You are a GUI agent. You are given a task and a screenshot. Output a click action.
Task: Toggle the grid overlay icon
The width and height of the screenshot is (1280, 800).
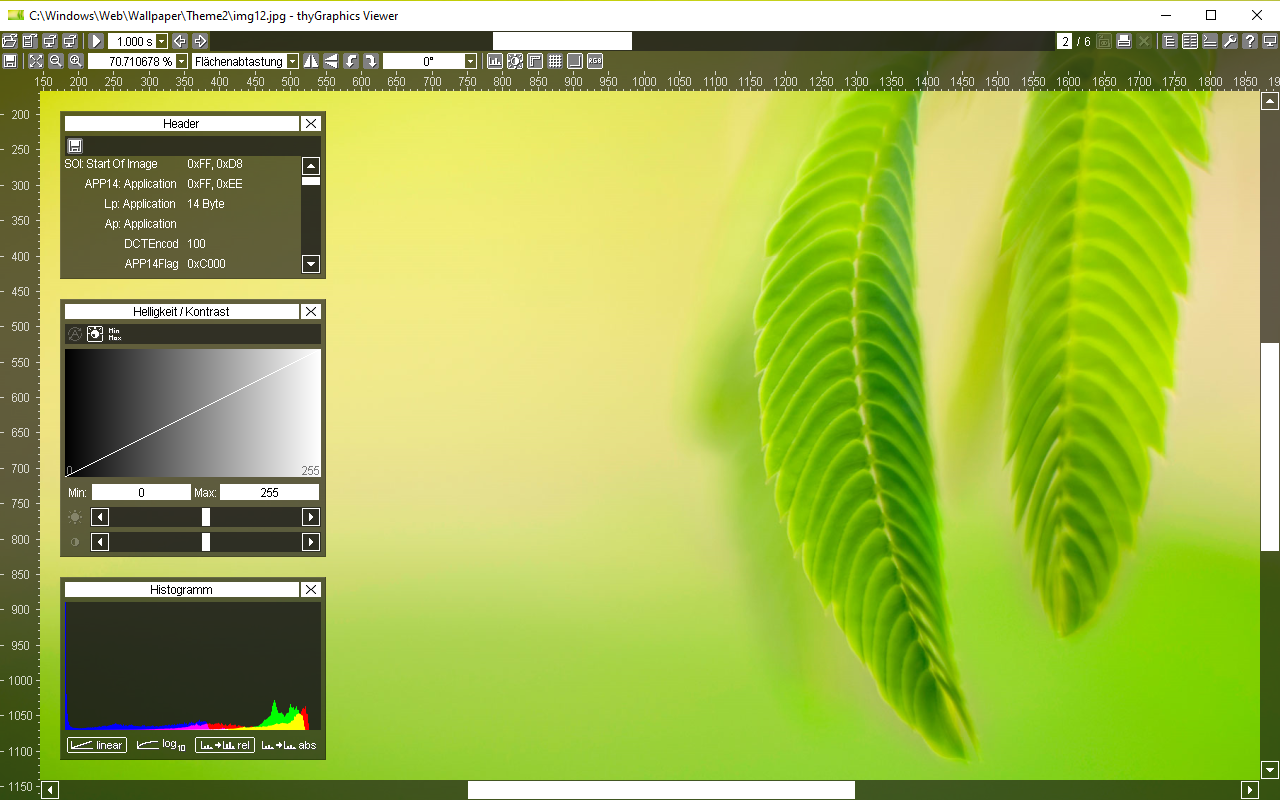[555, 61]
